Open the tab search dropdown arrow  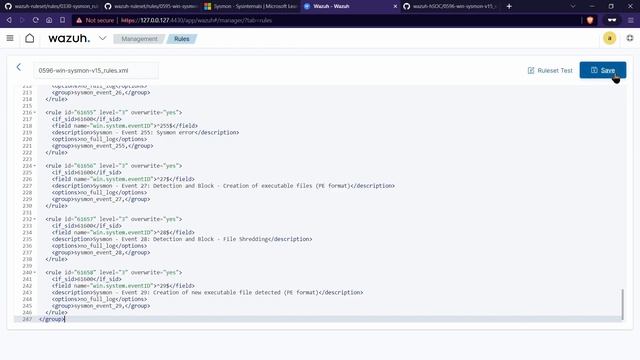click(573, 6)
